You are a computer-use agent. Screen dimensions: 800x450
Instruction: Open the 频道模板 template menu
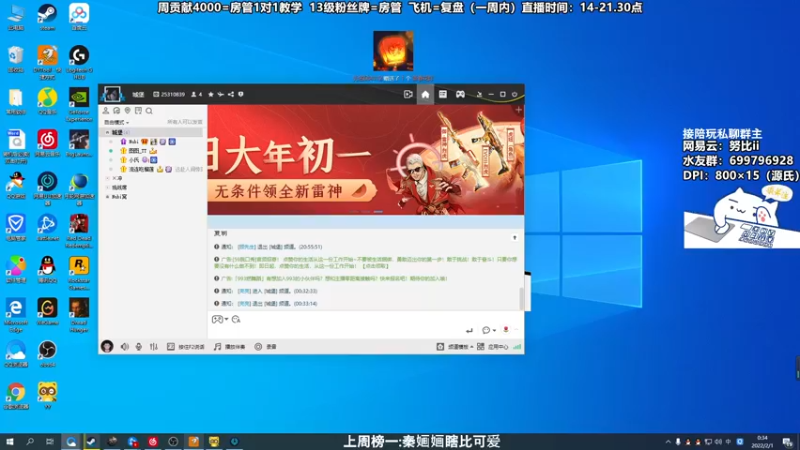tap(455, 346)
